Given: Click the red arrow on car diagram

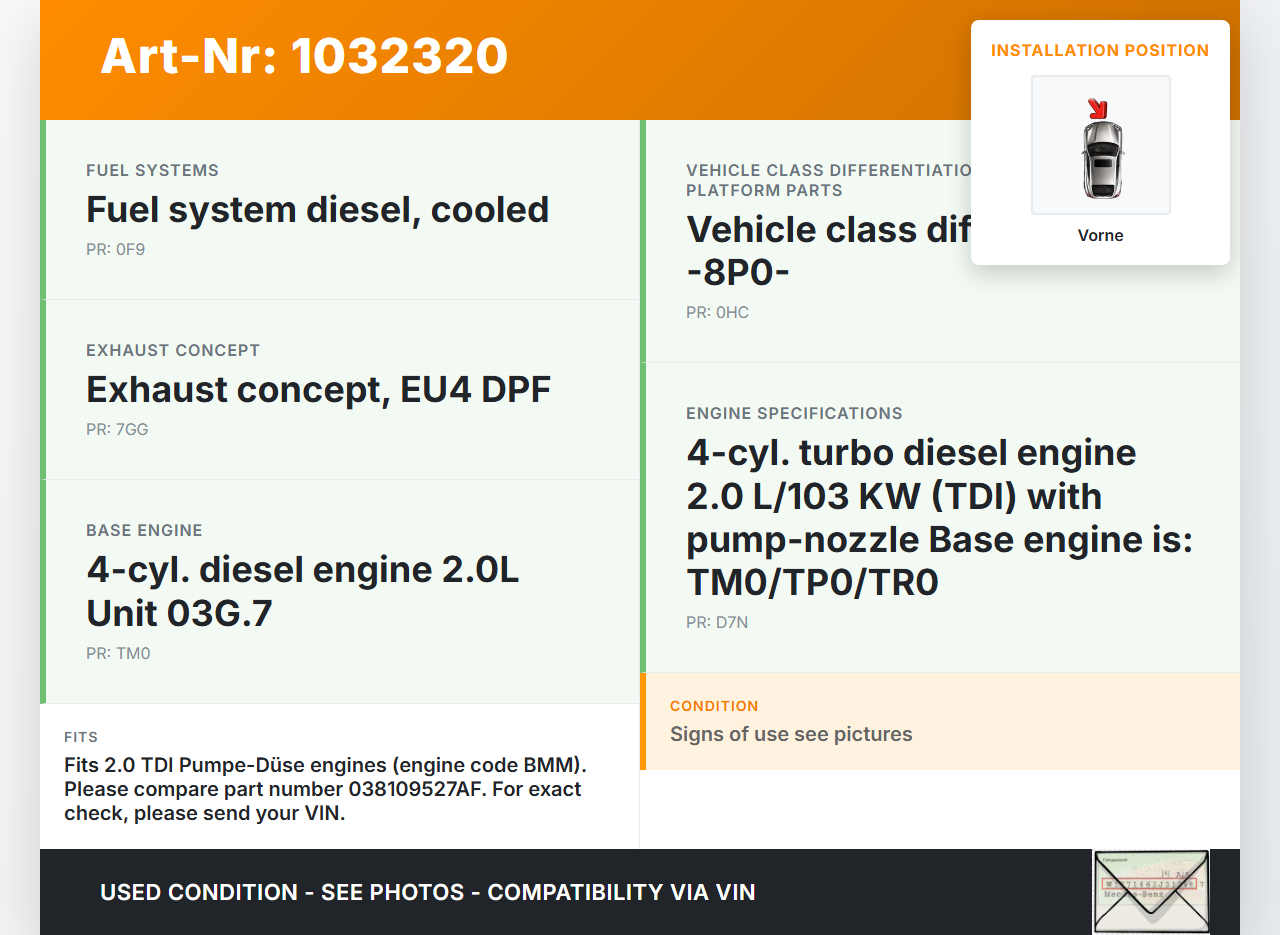Looking at the screenshot, I should click(1098, 108).
